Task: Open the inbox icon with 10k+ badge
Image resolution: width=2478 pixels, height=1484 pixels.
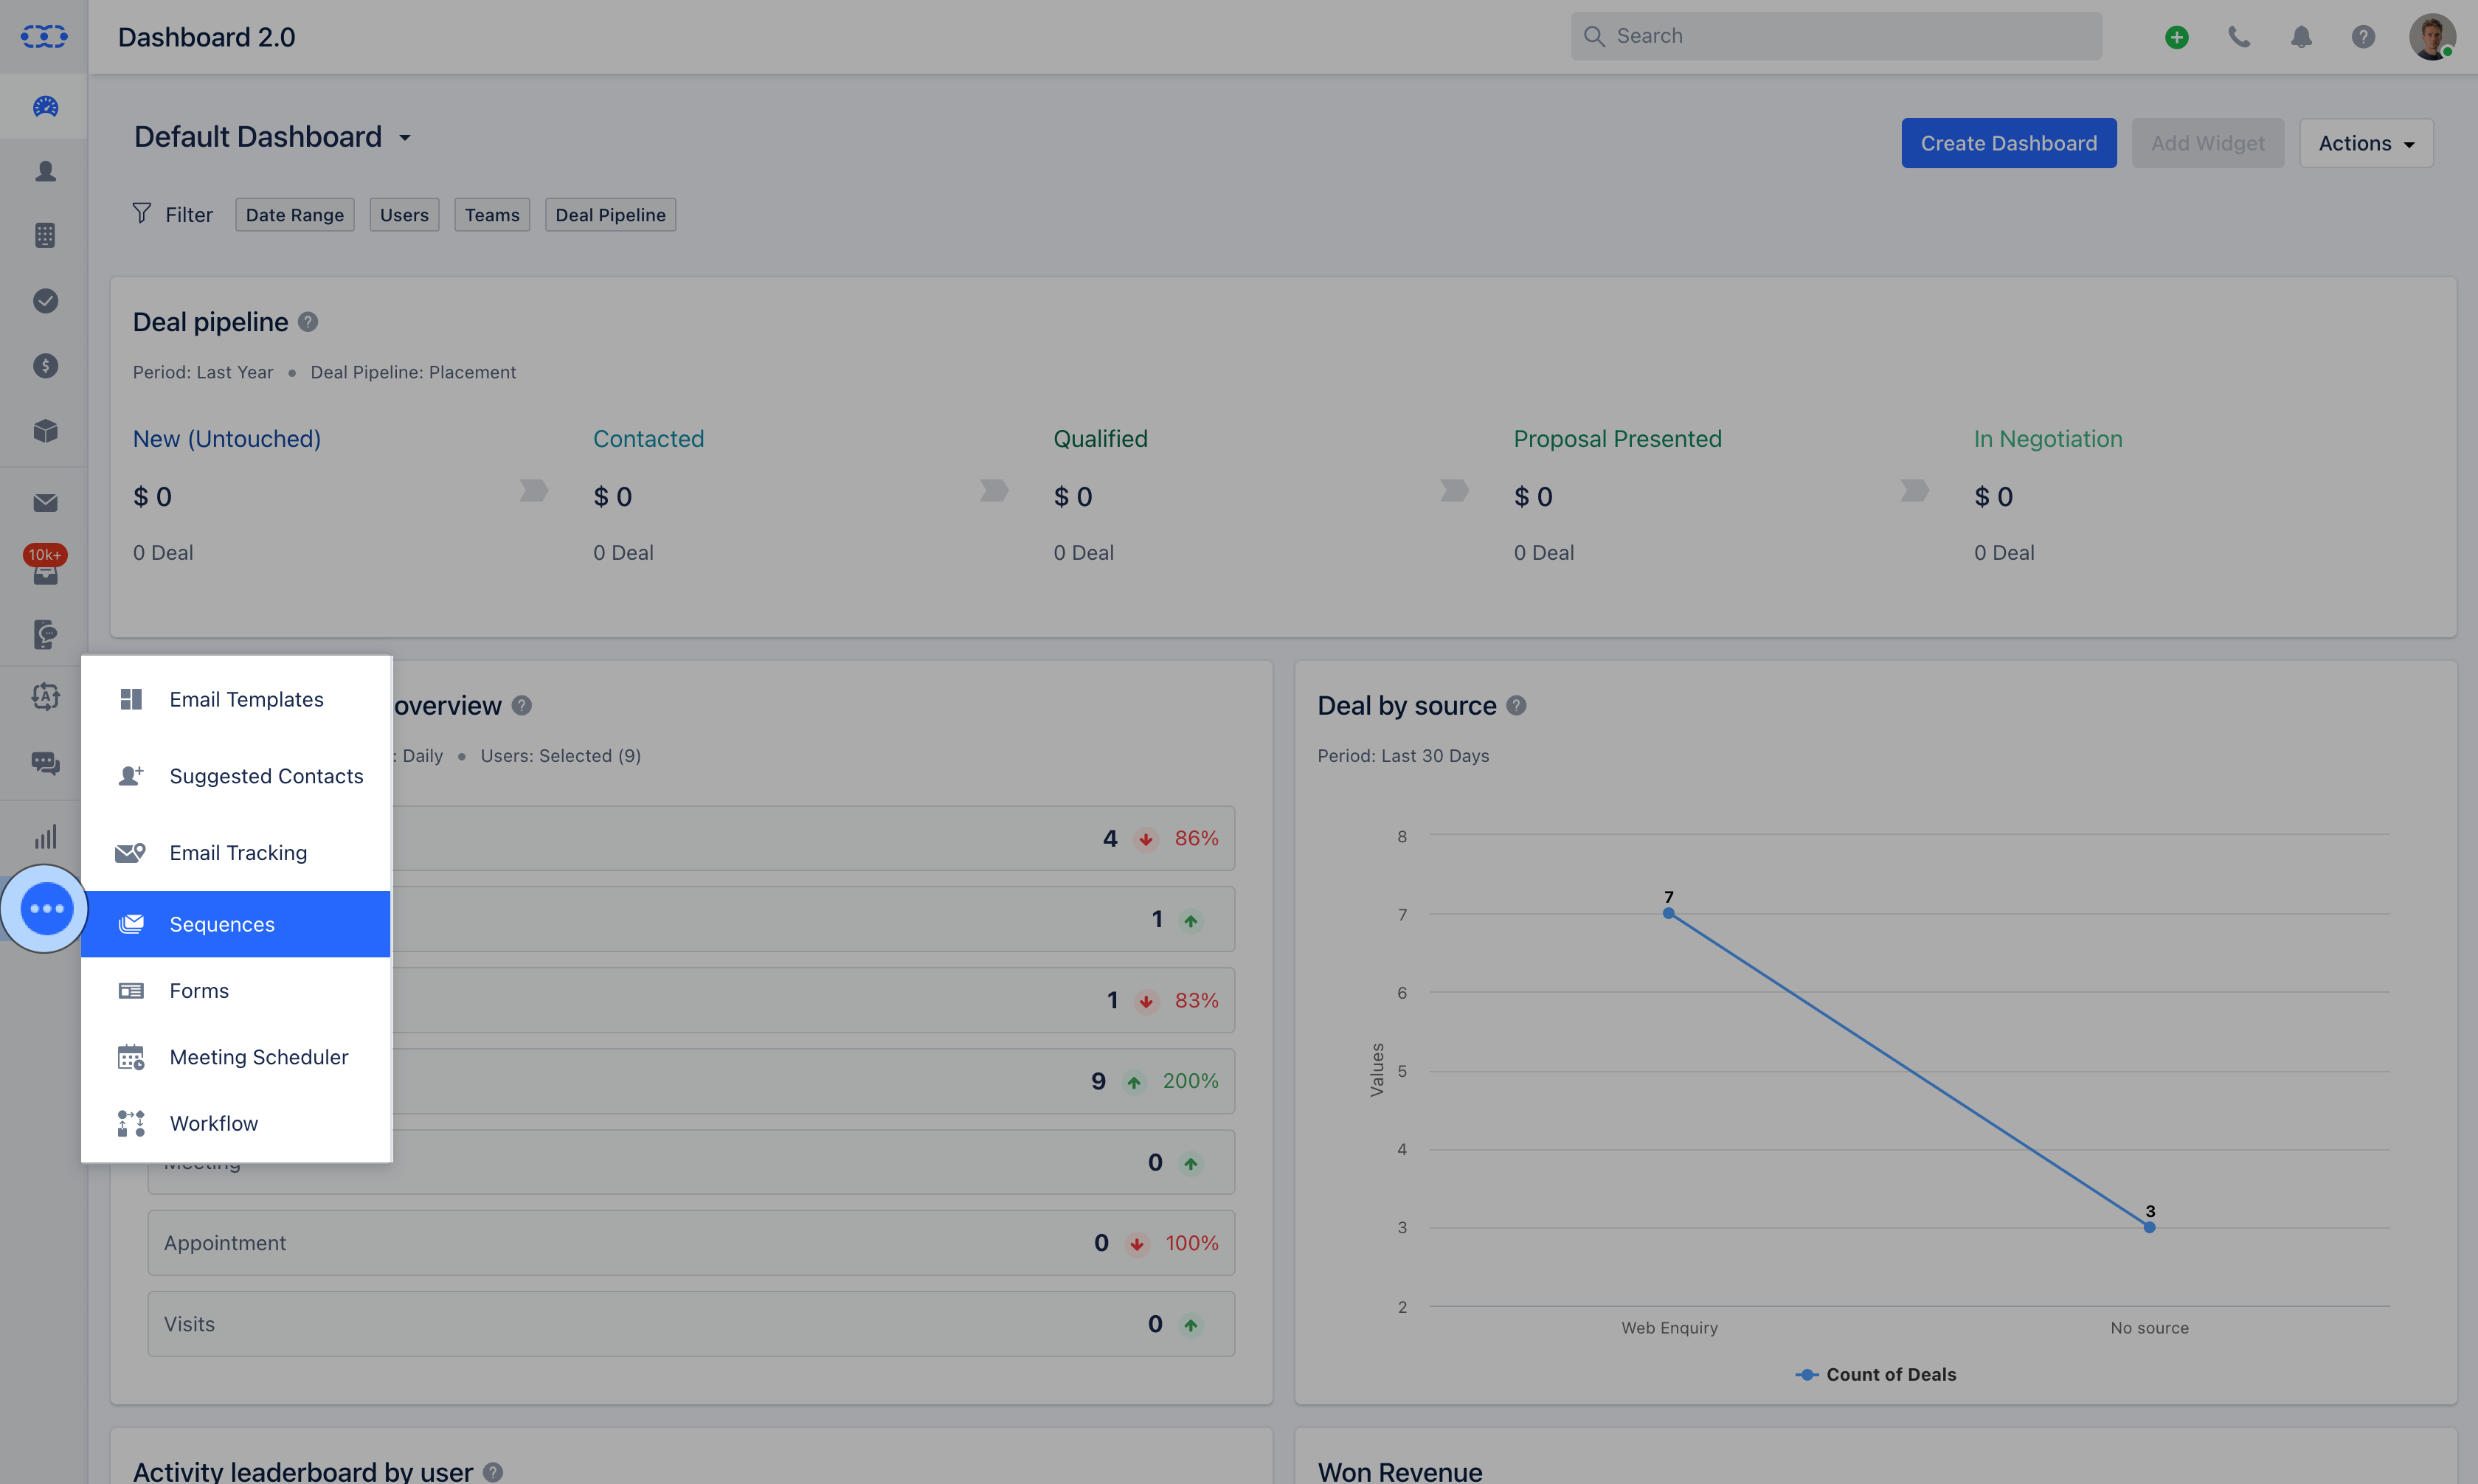Action: pyautogui.click(x=45, y=567)
